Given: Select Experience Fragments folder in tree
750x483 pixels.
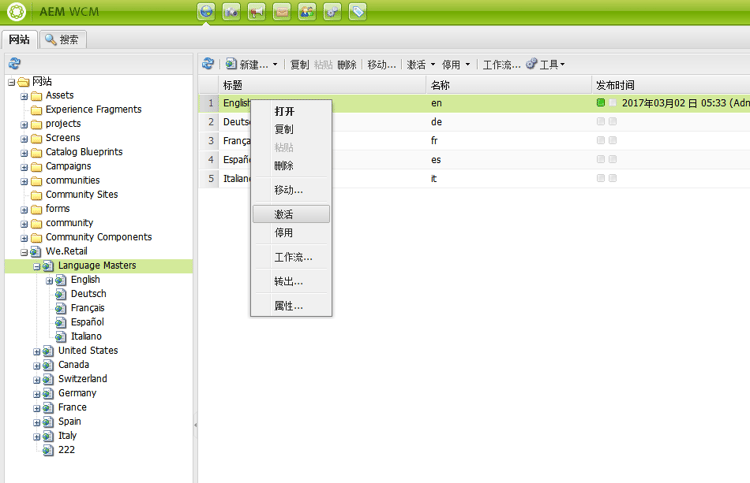Looking at the screenshot, I should [93, 110].
